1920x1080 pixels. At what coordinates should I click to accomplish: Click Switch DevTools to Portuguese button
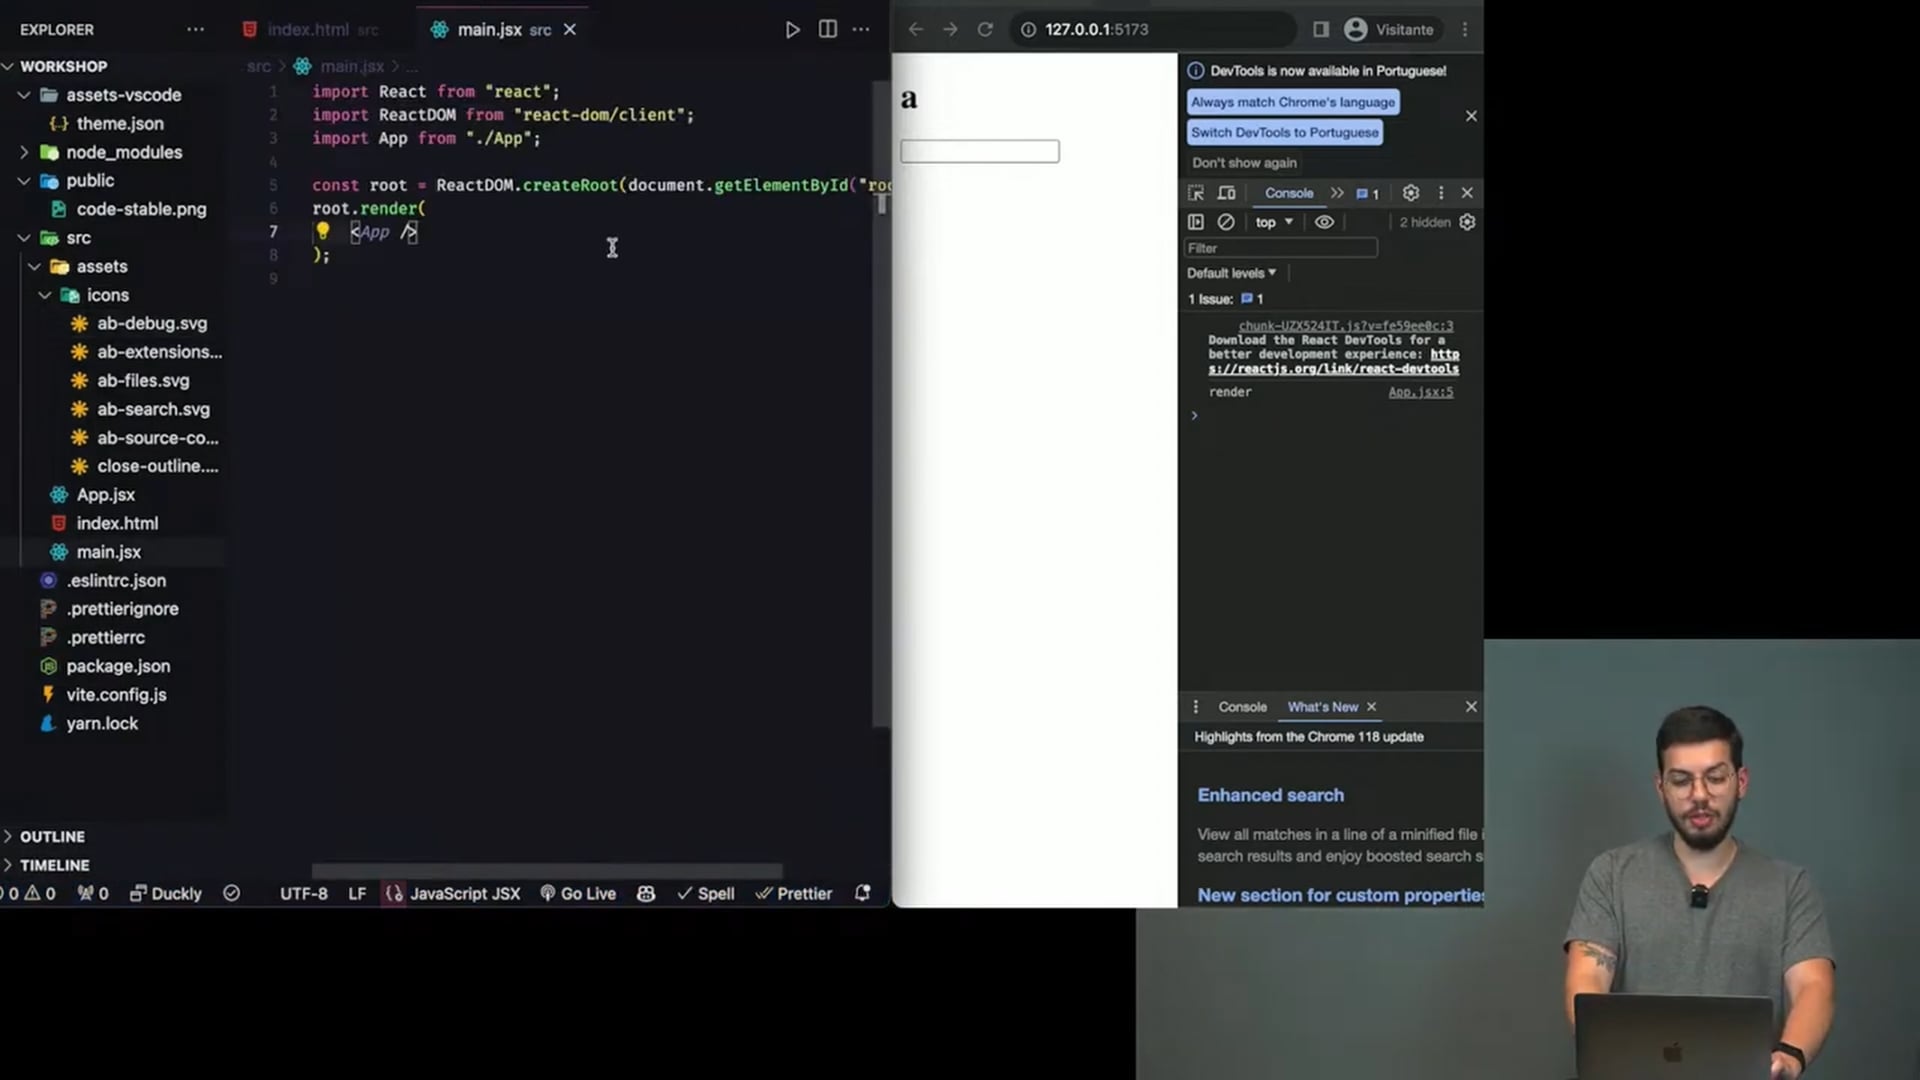click(1284, 132)
